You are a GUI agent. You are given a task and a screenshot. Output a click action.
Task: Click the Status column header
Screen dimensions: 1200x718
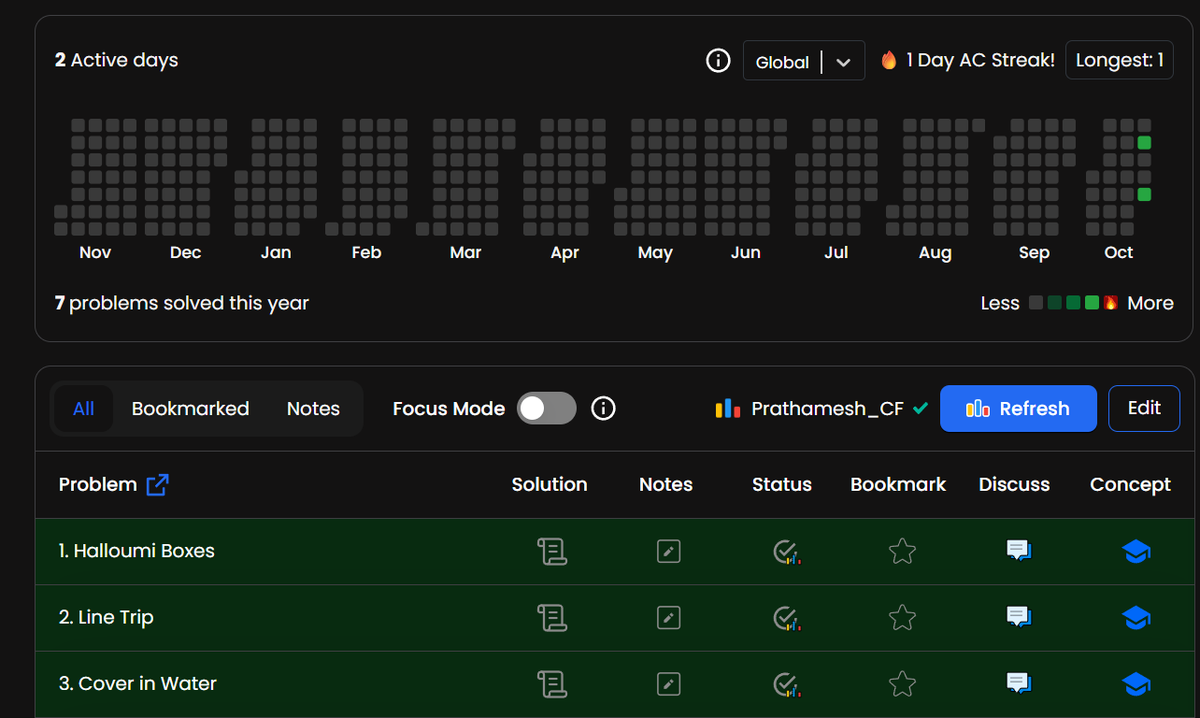point(782,485)
